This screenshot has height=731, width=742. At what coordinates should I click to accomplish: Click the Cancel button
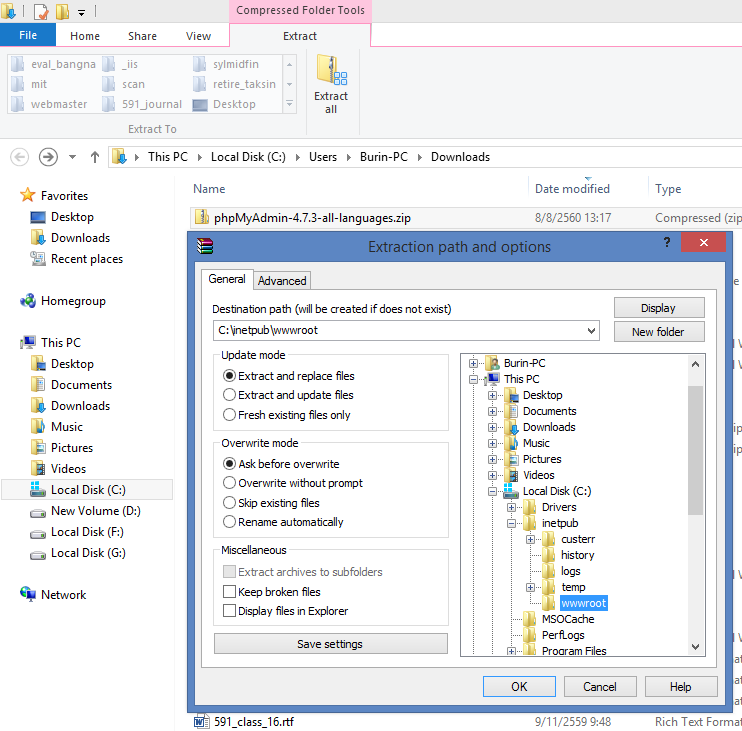[600, 686]
